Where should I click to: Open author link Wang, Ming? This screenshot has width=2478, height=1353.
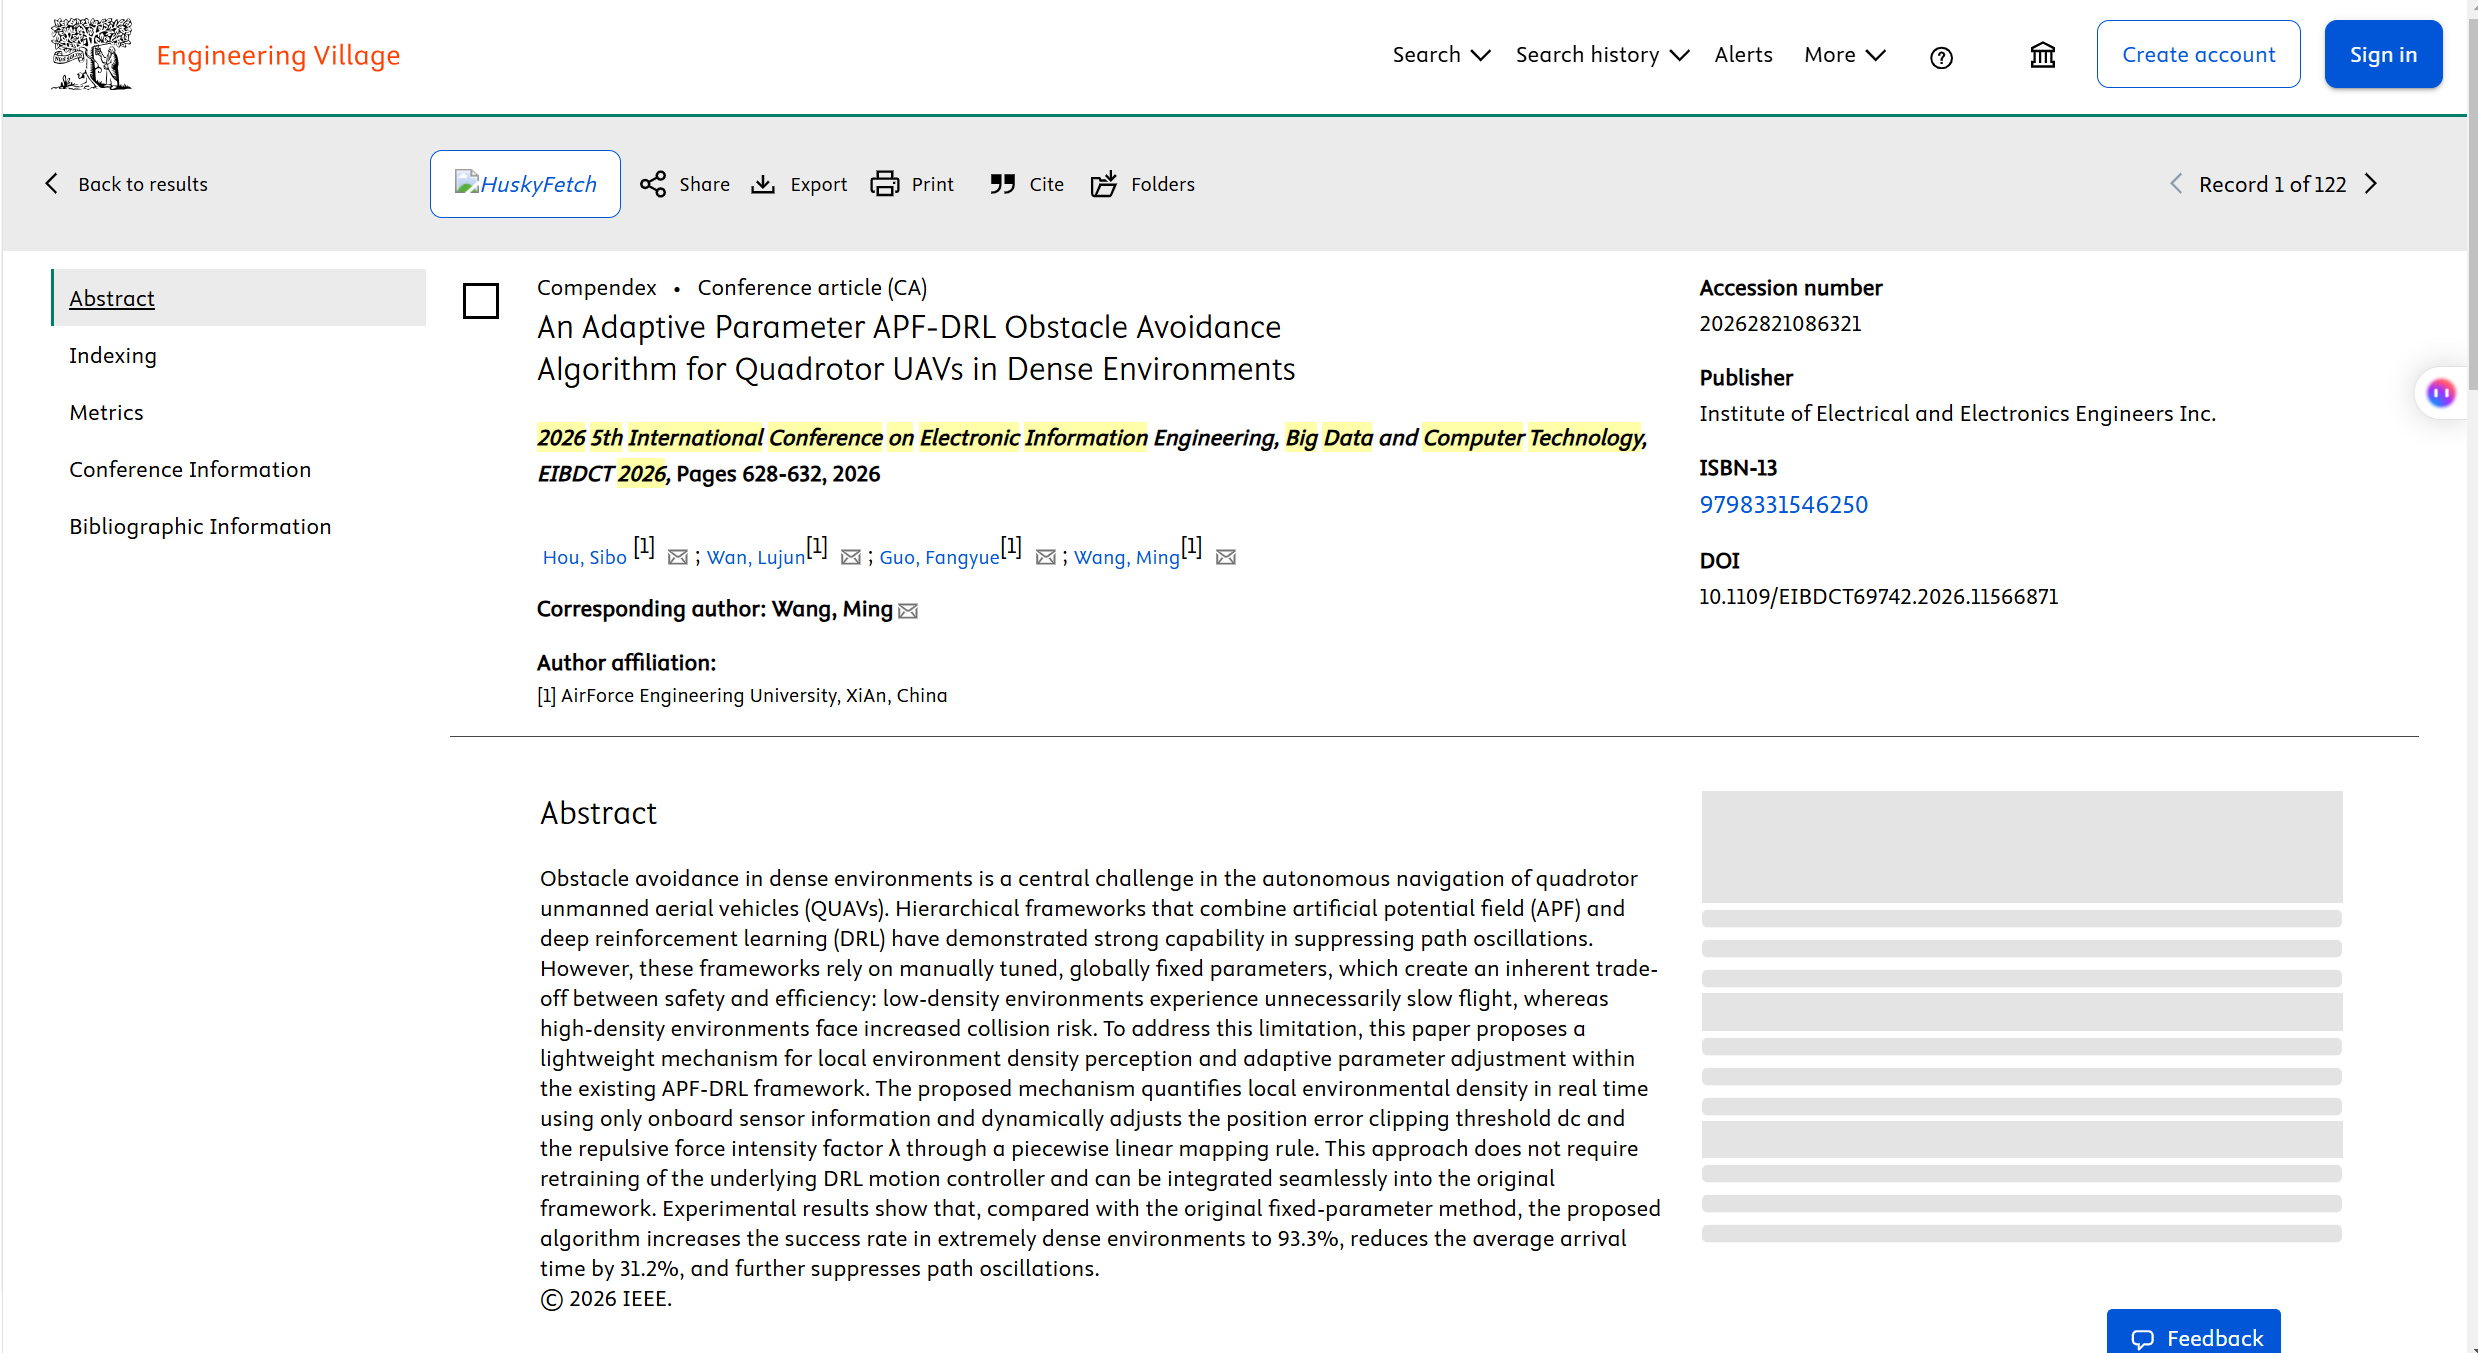(x=1127, y=557)
